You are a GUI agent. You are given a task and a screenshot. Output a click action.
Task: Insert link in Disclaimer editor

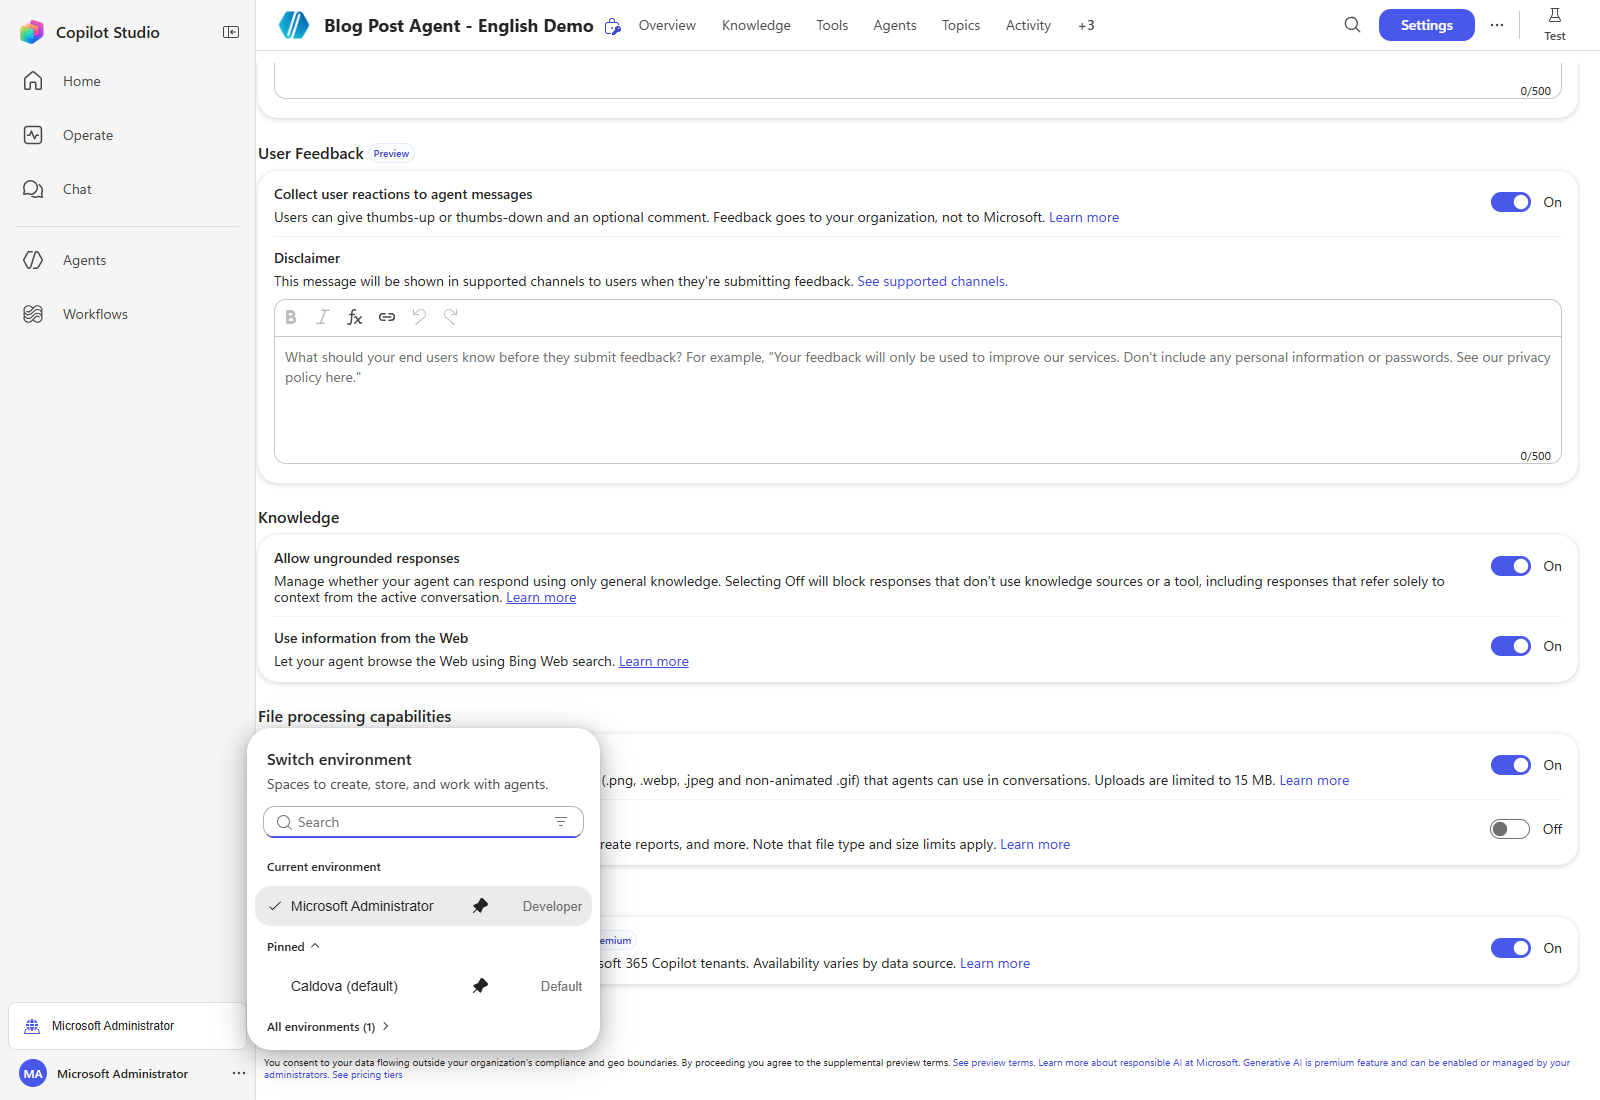click(x=387, y=317)
